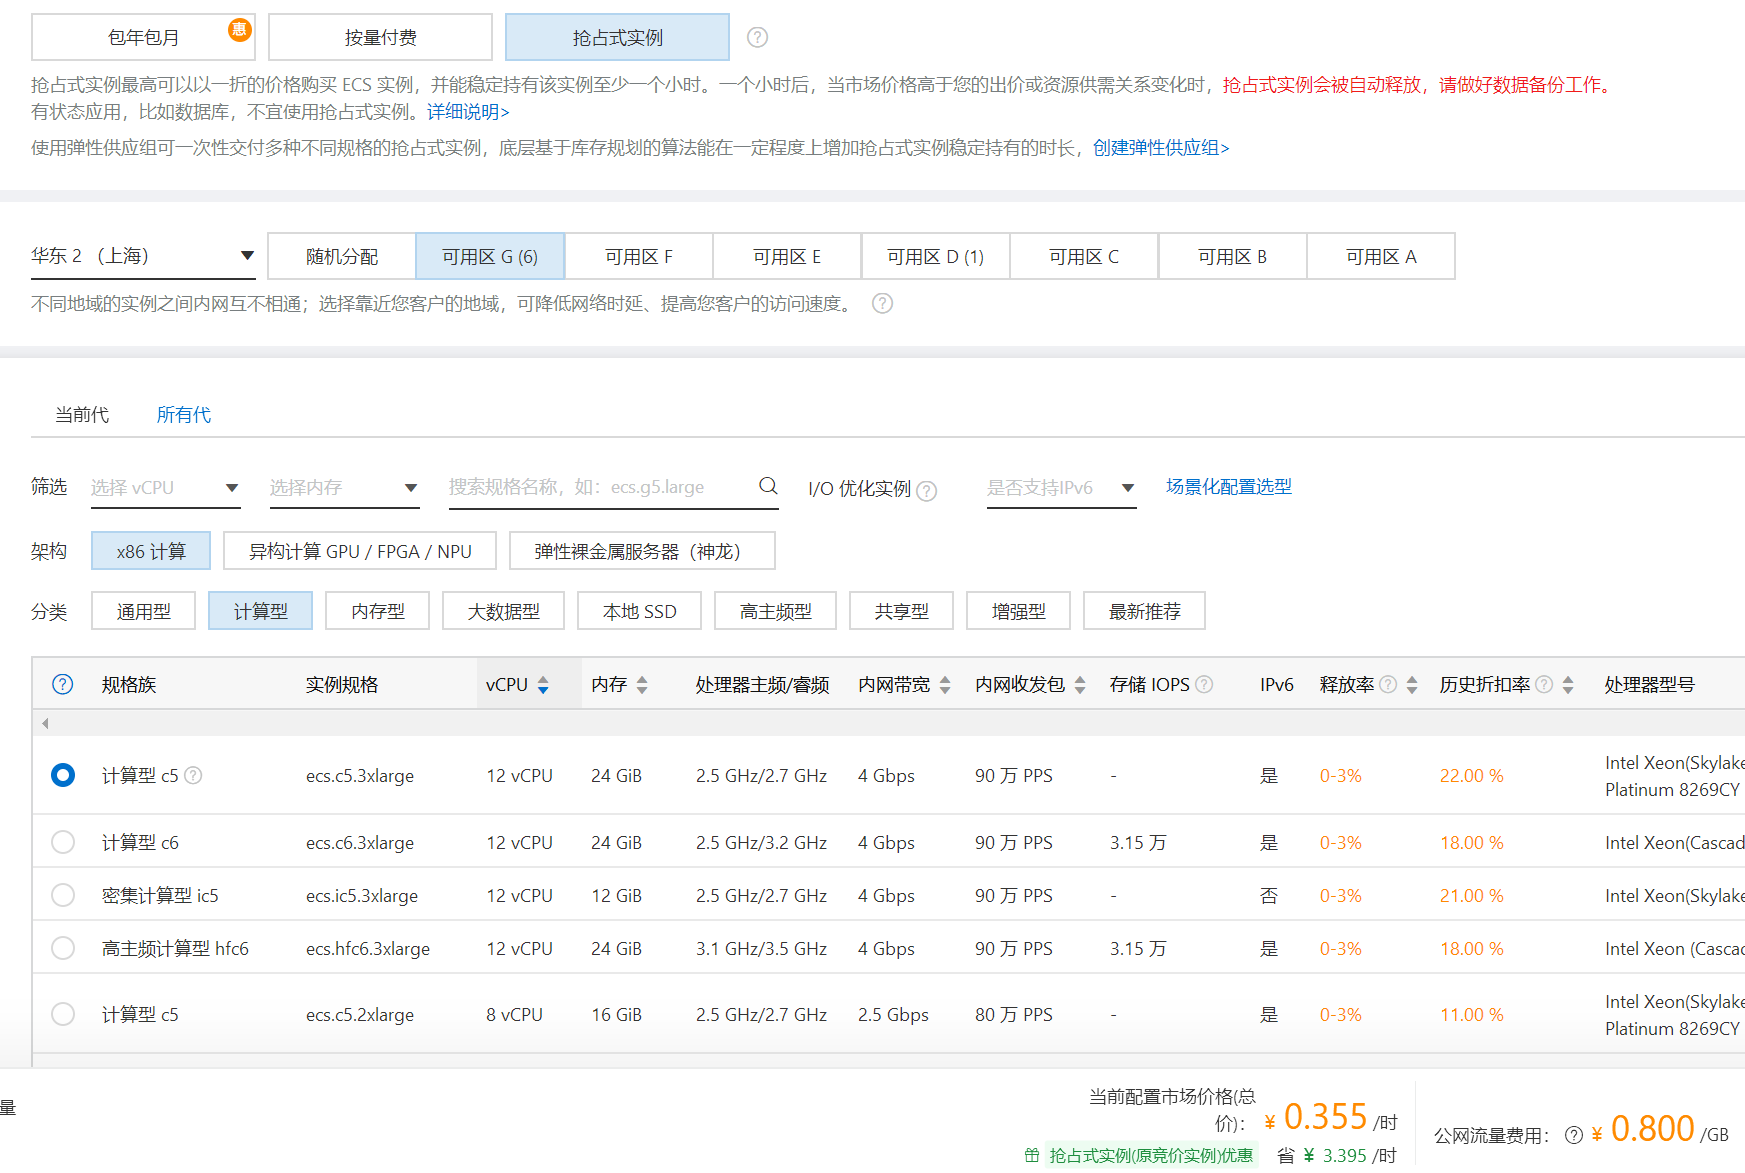
Task: Select ecs.c6.3xlarge radio button
Action: click(63, 842)
